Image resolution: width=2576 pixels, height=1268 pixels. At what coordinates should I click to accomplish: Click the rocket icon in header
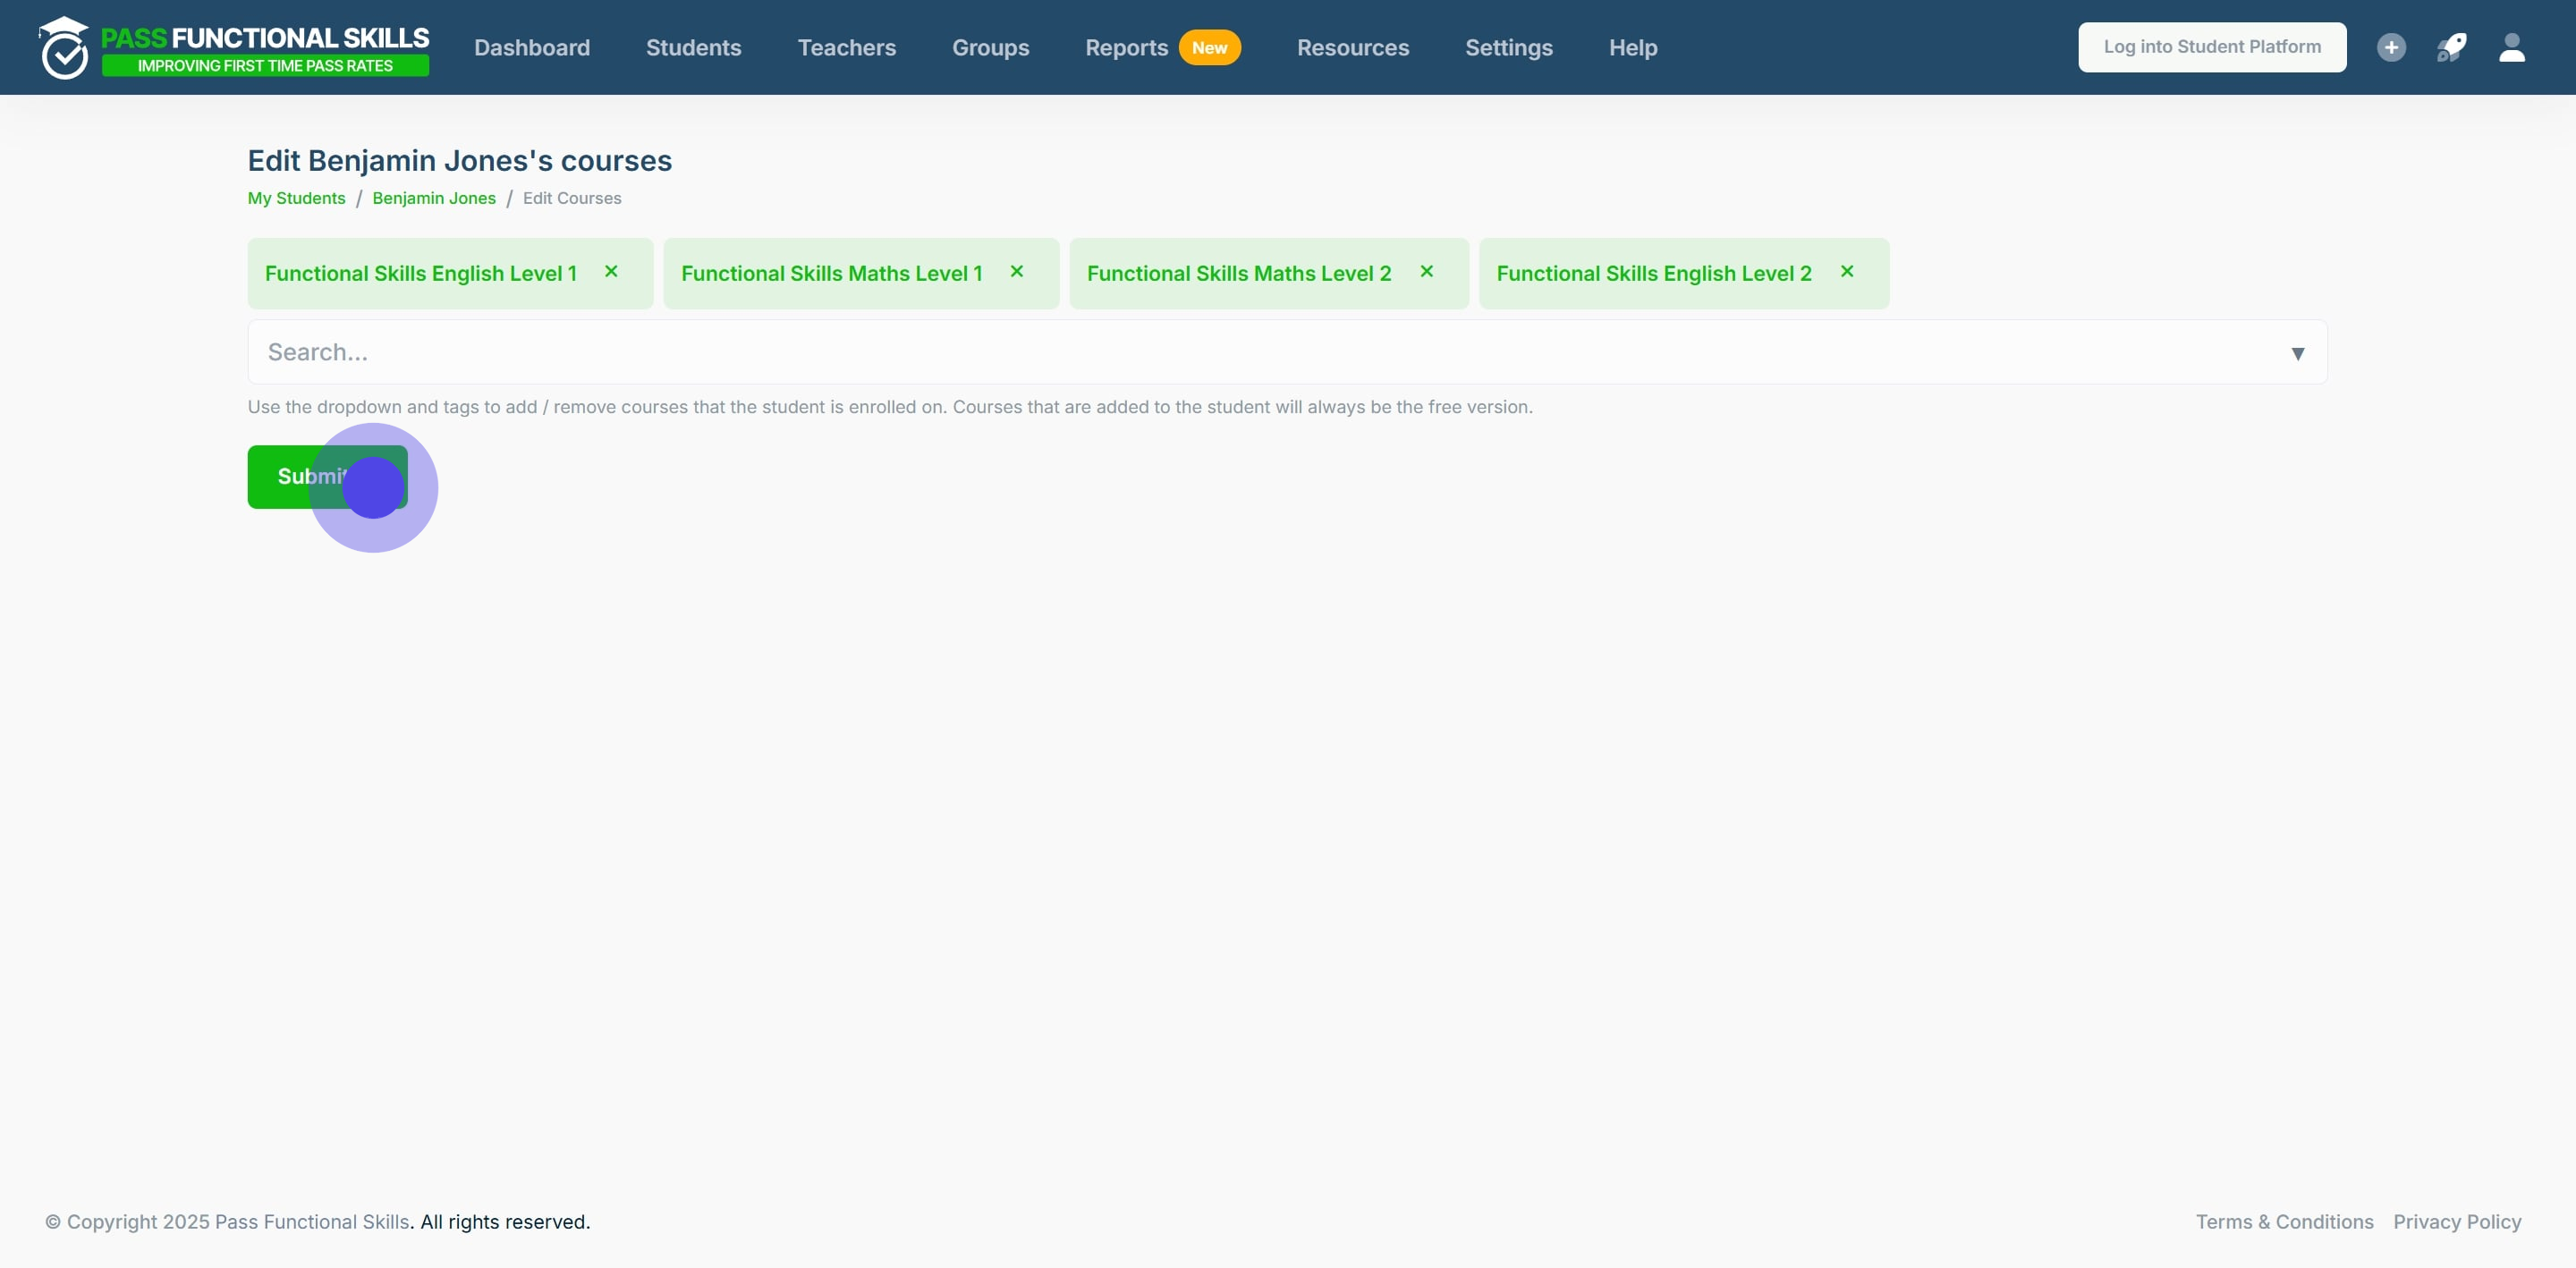tap(2450, 48)
